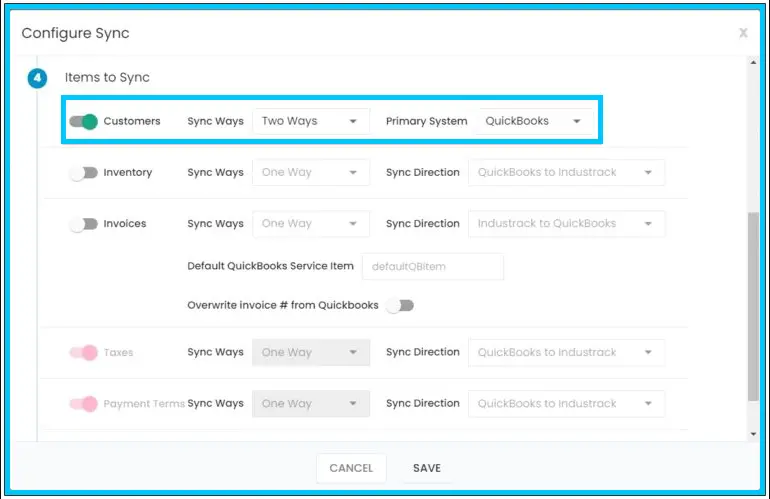Toggle the Payment Terms sync switch
This screenshot has height=499, width=770.
coord(83,404)
